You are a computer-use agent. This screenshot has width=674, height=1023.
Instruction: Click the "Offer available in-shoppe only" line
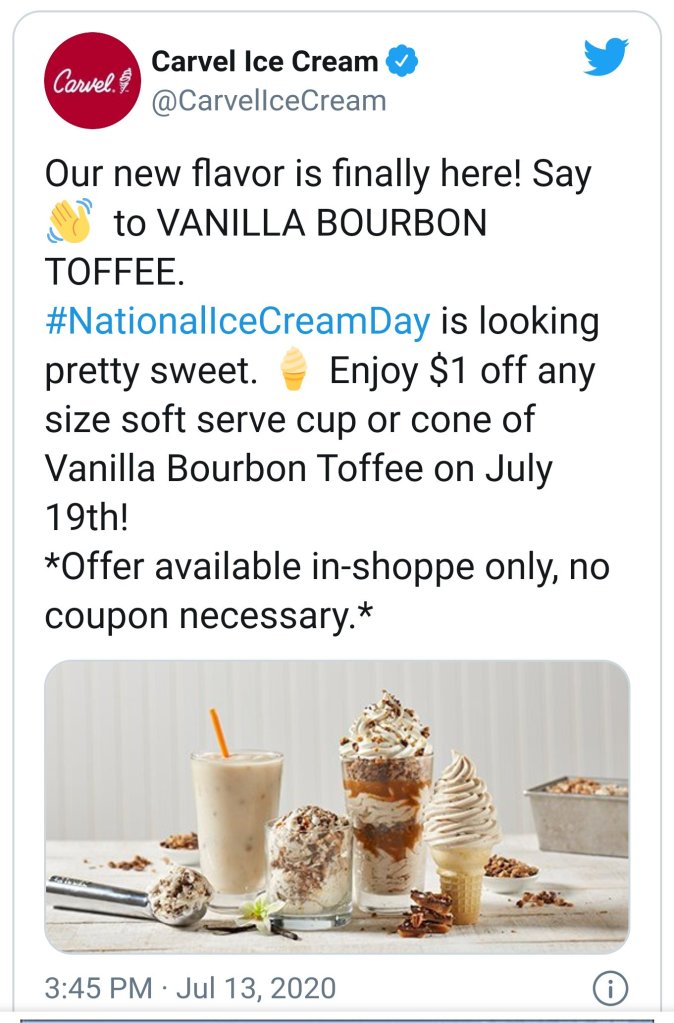[x=326, y=568]
